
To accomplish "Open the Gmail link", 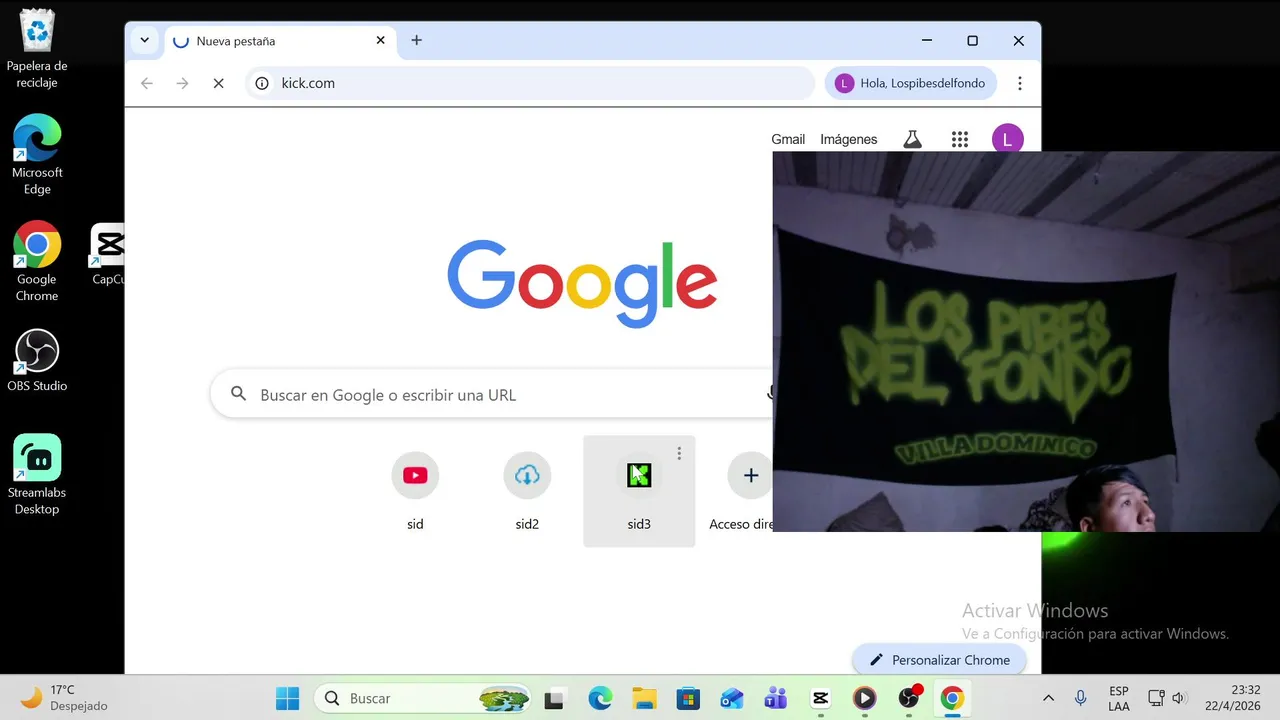I will pos(788,140).
